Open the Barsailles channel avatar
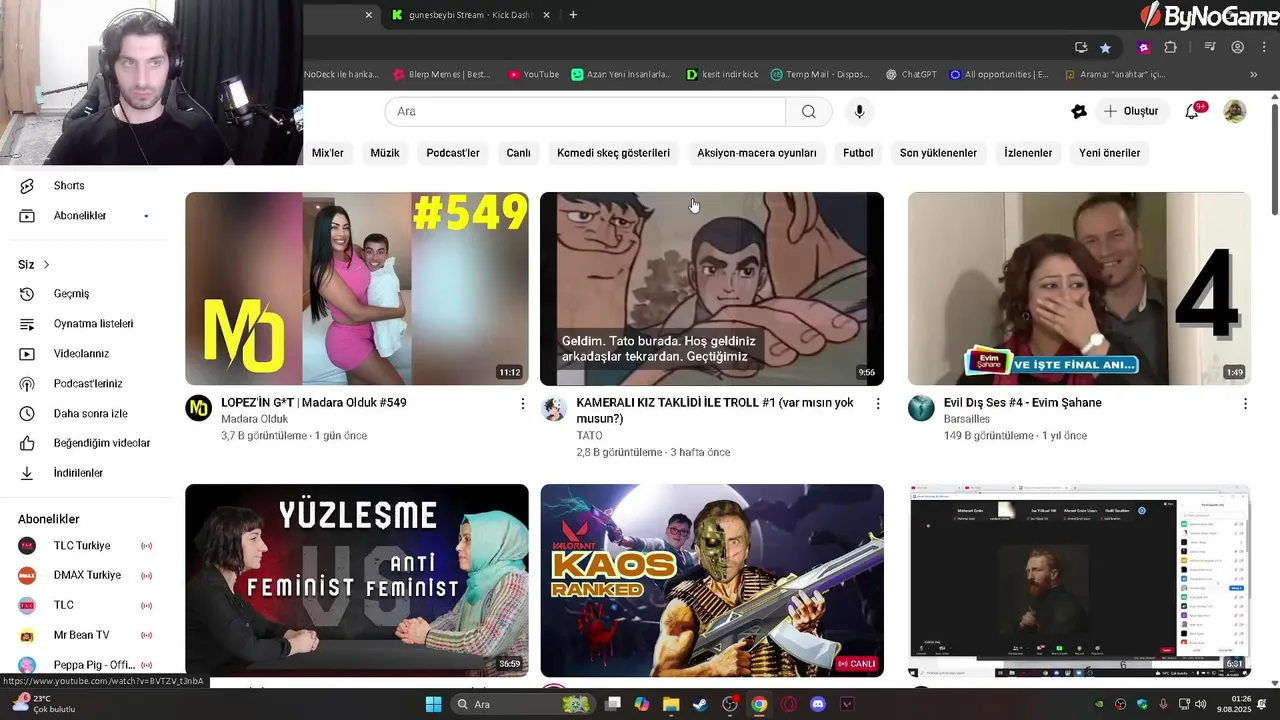This screenshot has height=720, width=1280. click(x=921, y=408)
